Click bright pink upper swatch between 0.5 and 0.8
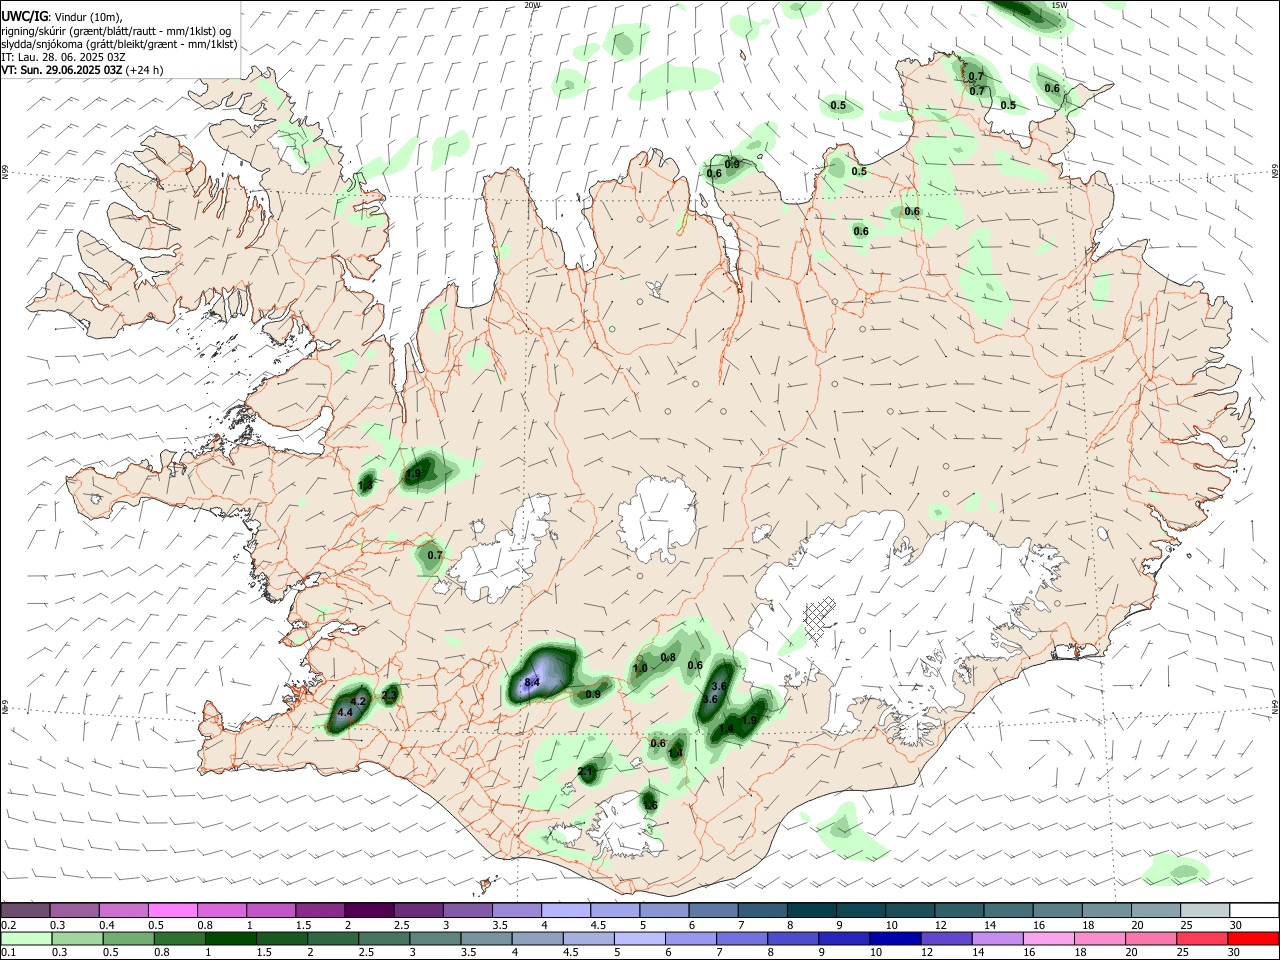 click(172, 910)
